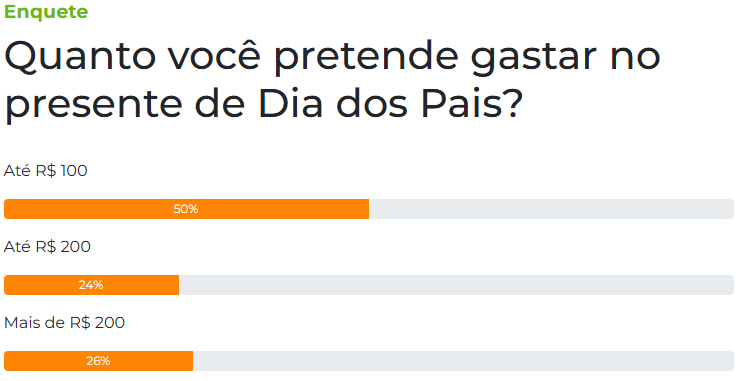
Task: Click the green Enquete heading
Action: (x=46, y=12)
